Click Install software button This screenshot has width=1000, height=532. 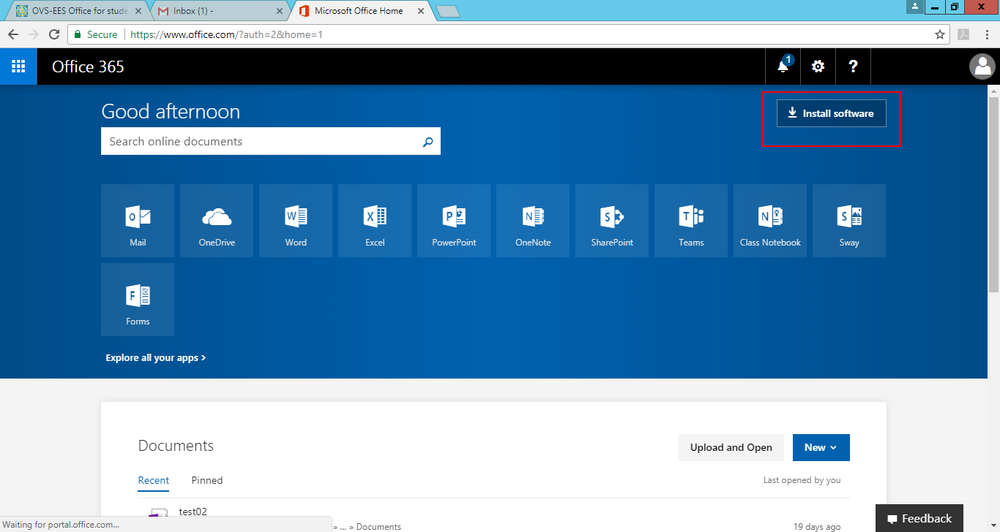pyautogui.click(x=832, y=113)
